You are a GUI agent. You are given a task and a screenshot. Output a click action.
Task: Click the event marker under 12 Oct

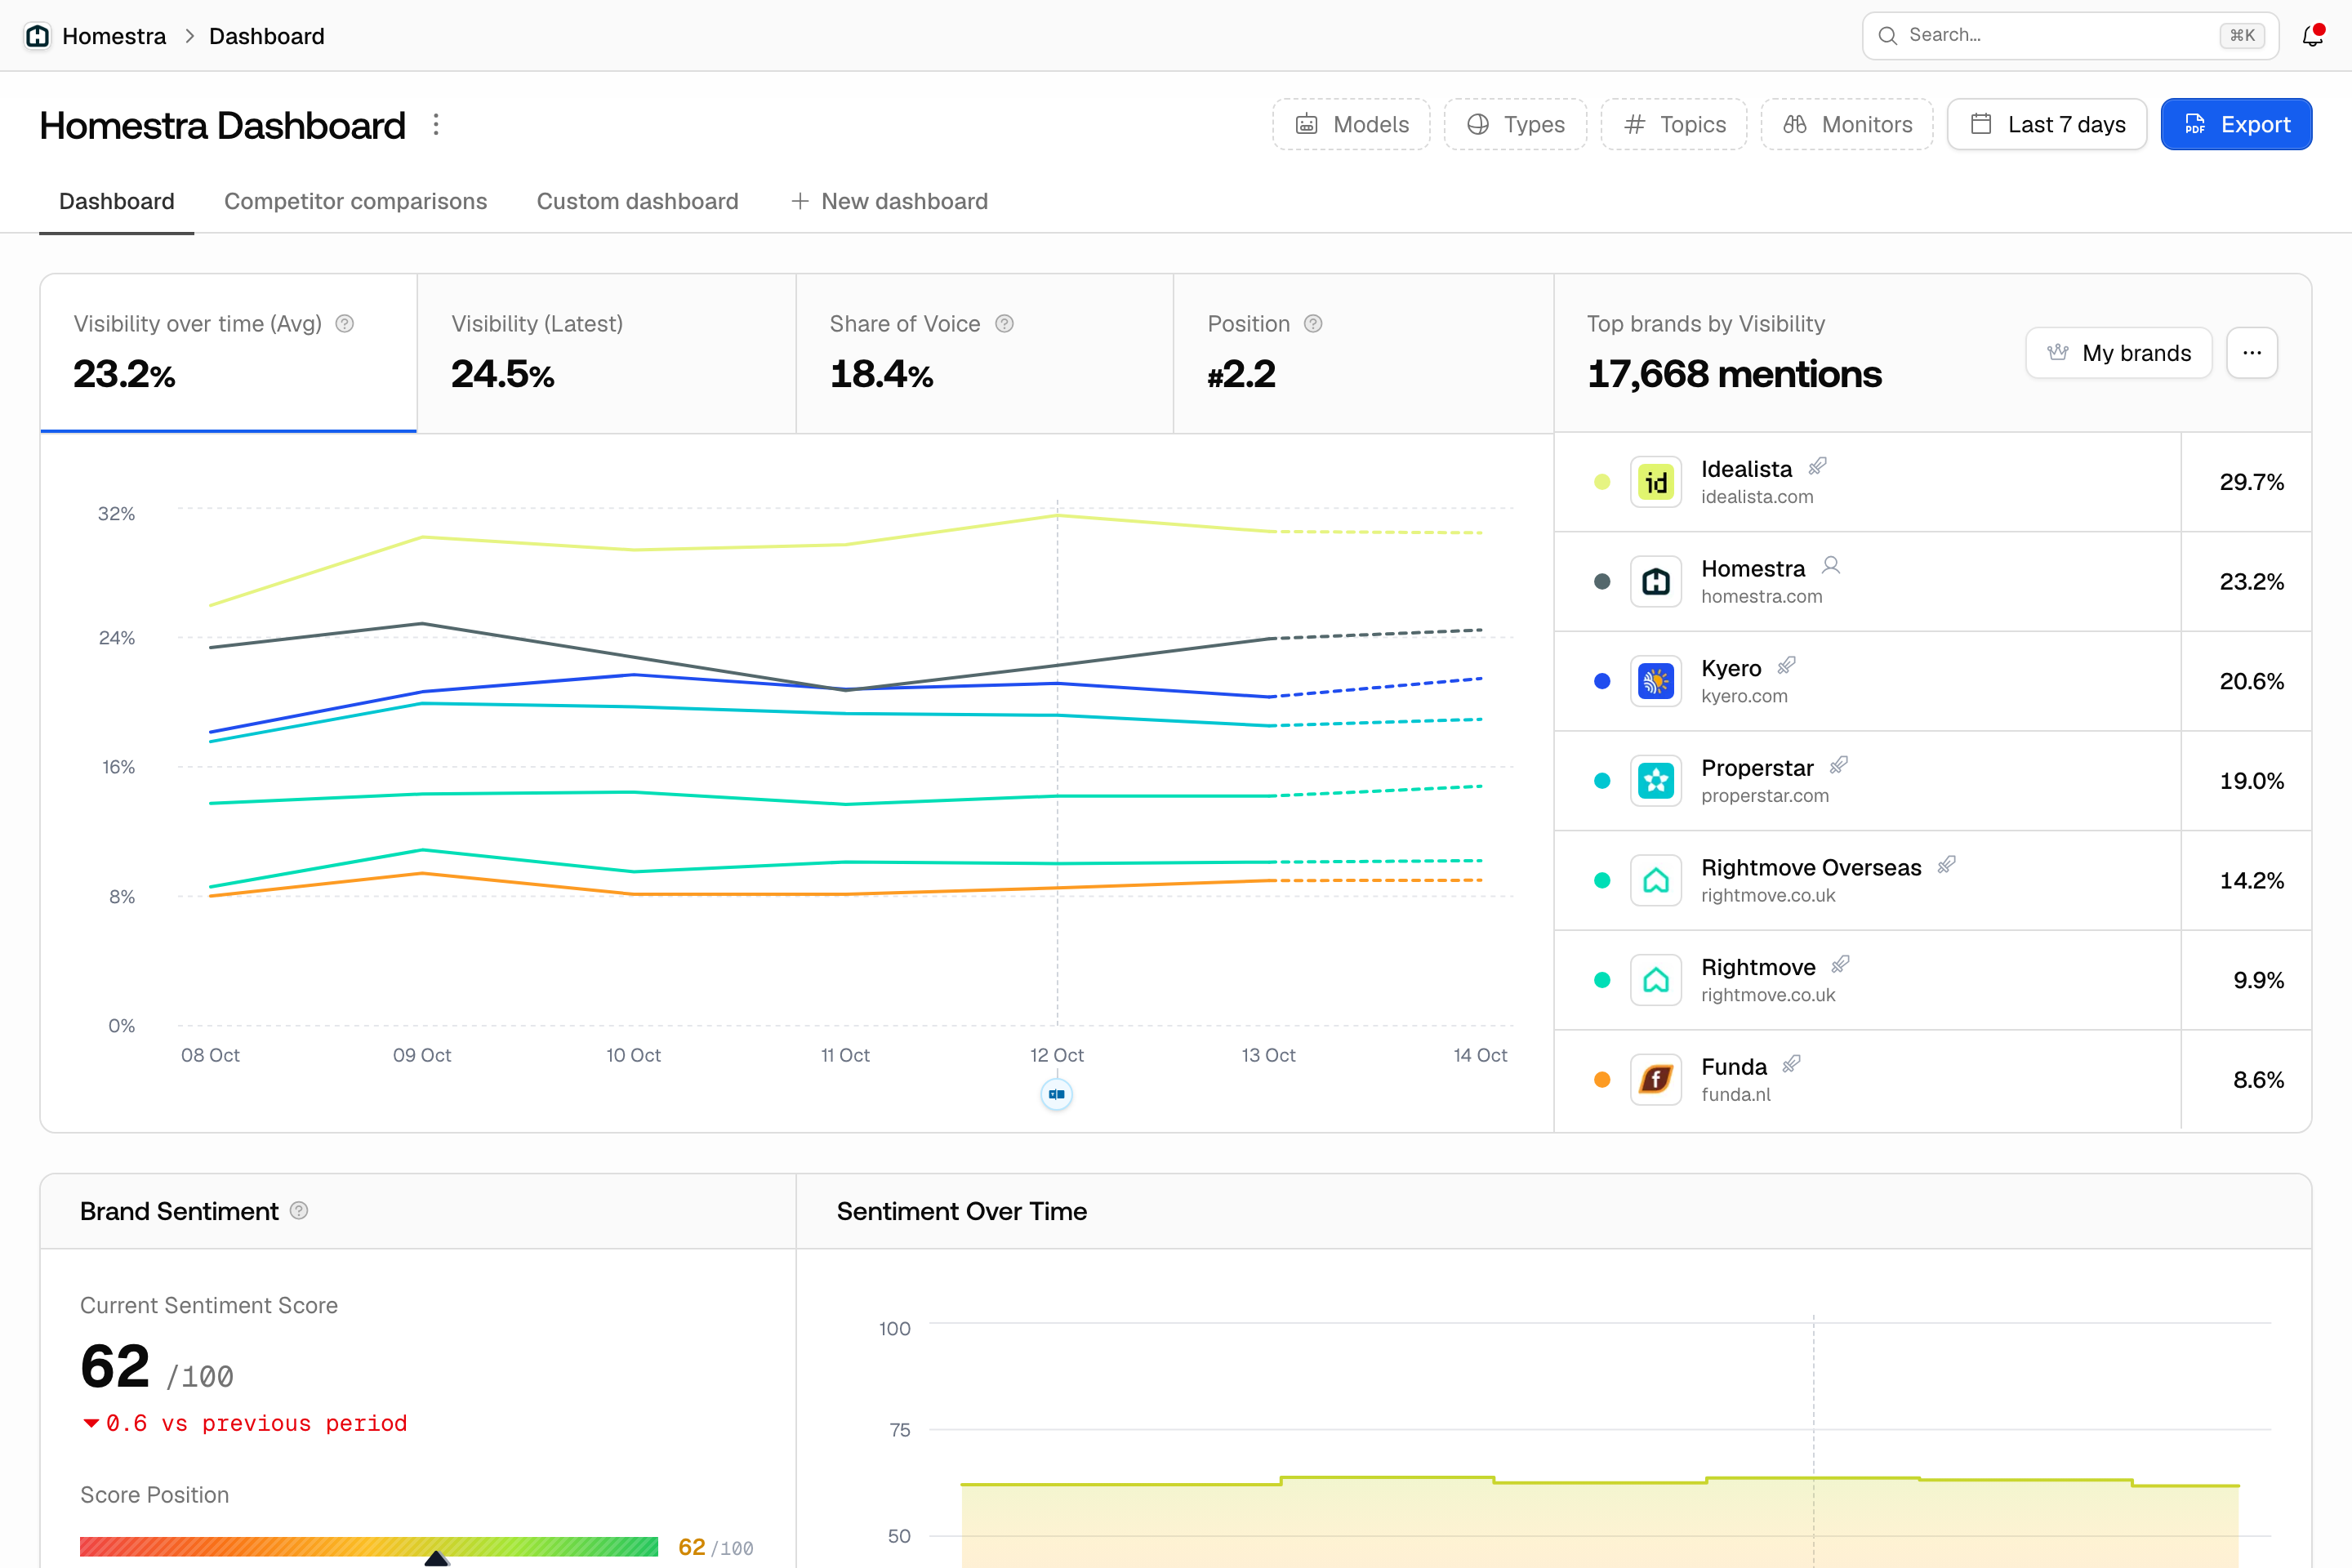point(1057,1094)
